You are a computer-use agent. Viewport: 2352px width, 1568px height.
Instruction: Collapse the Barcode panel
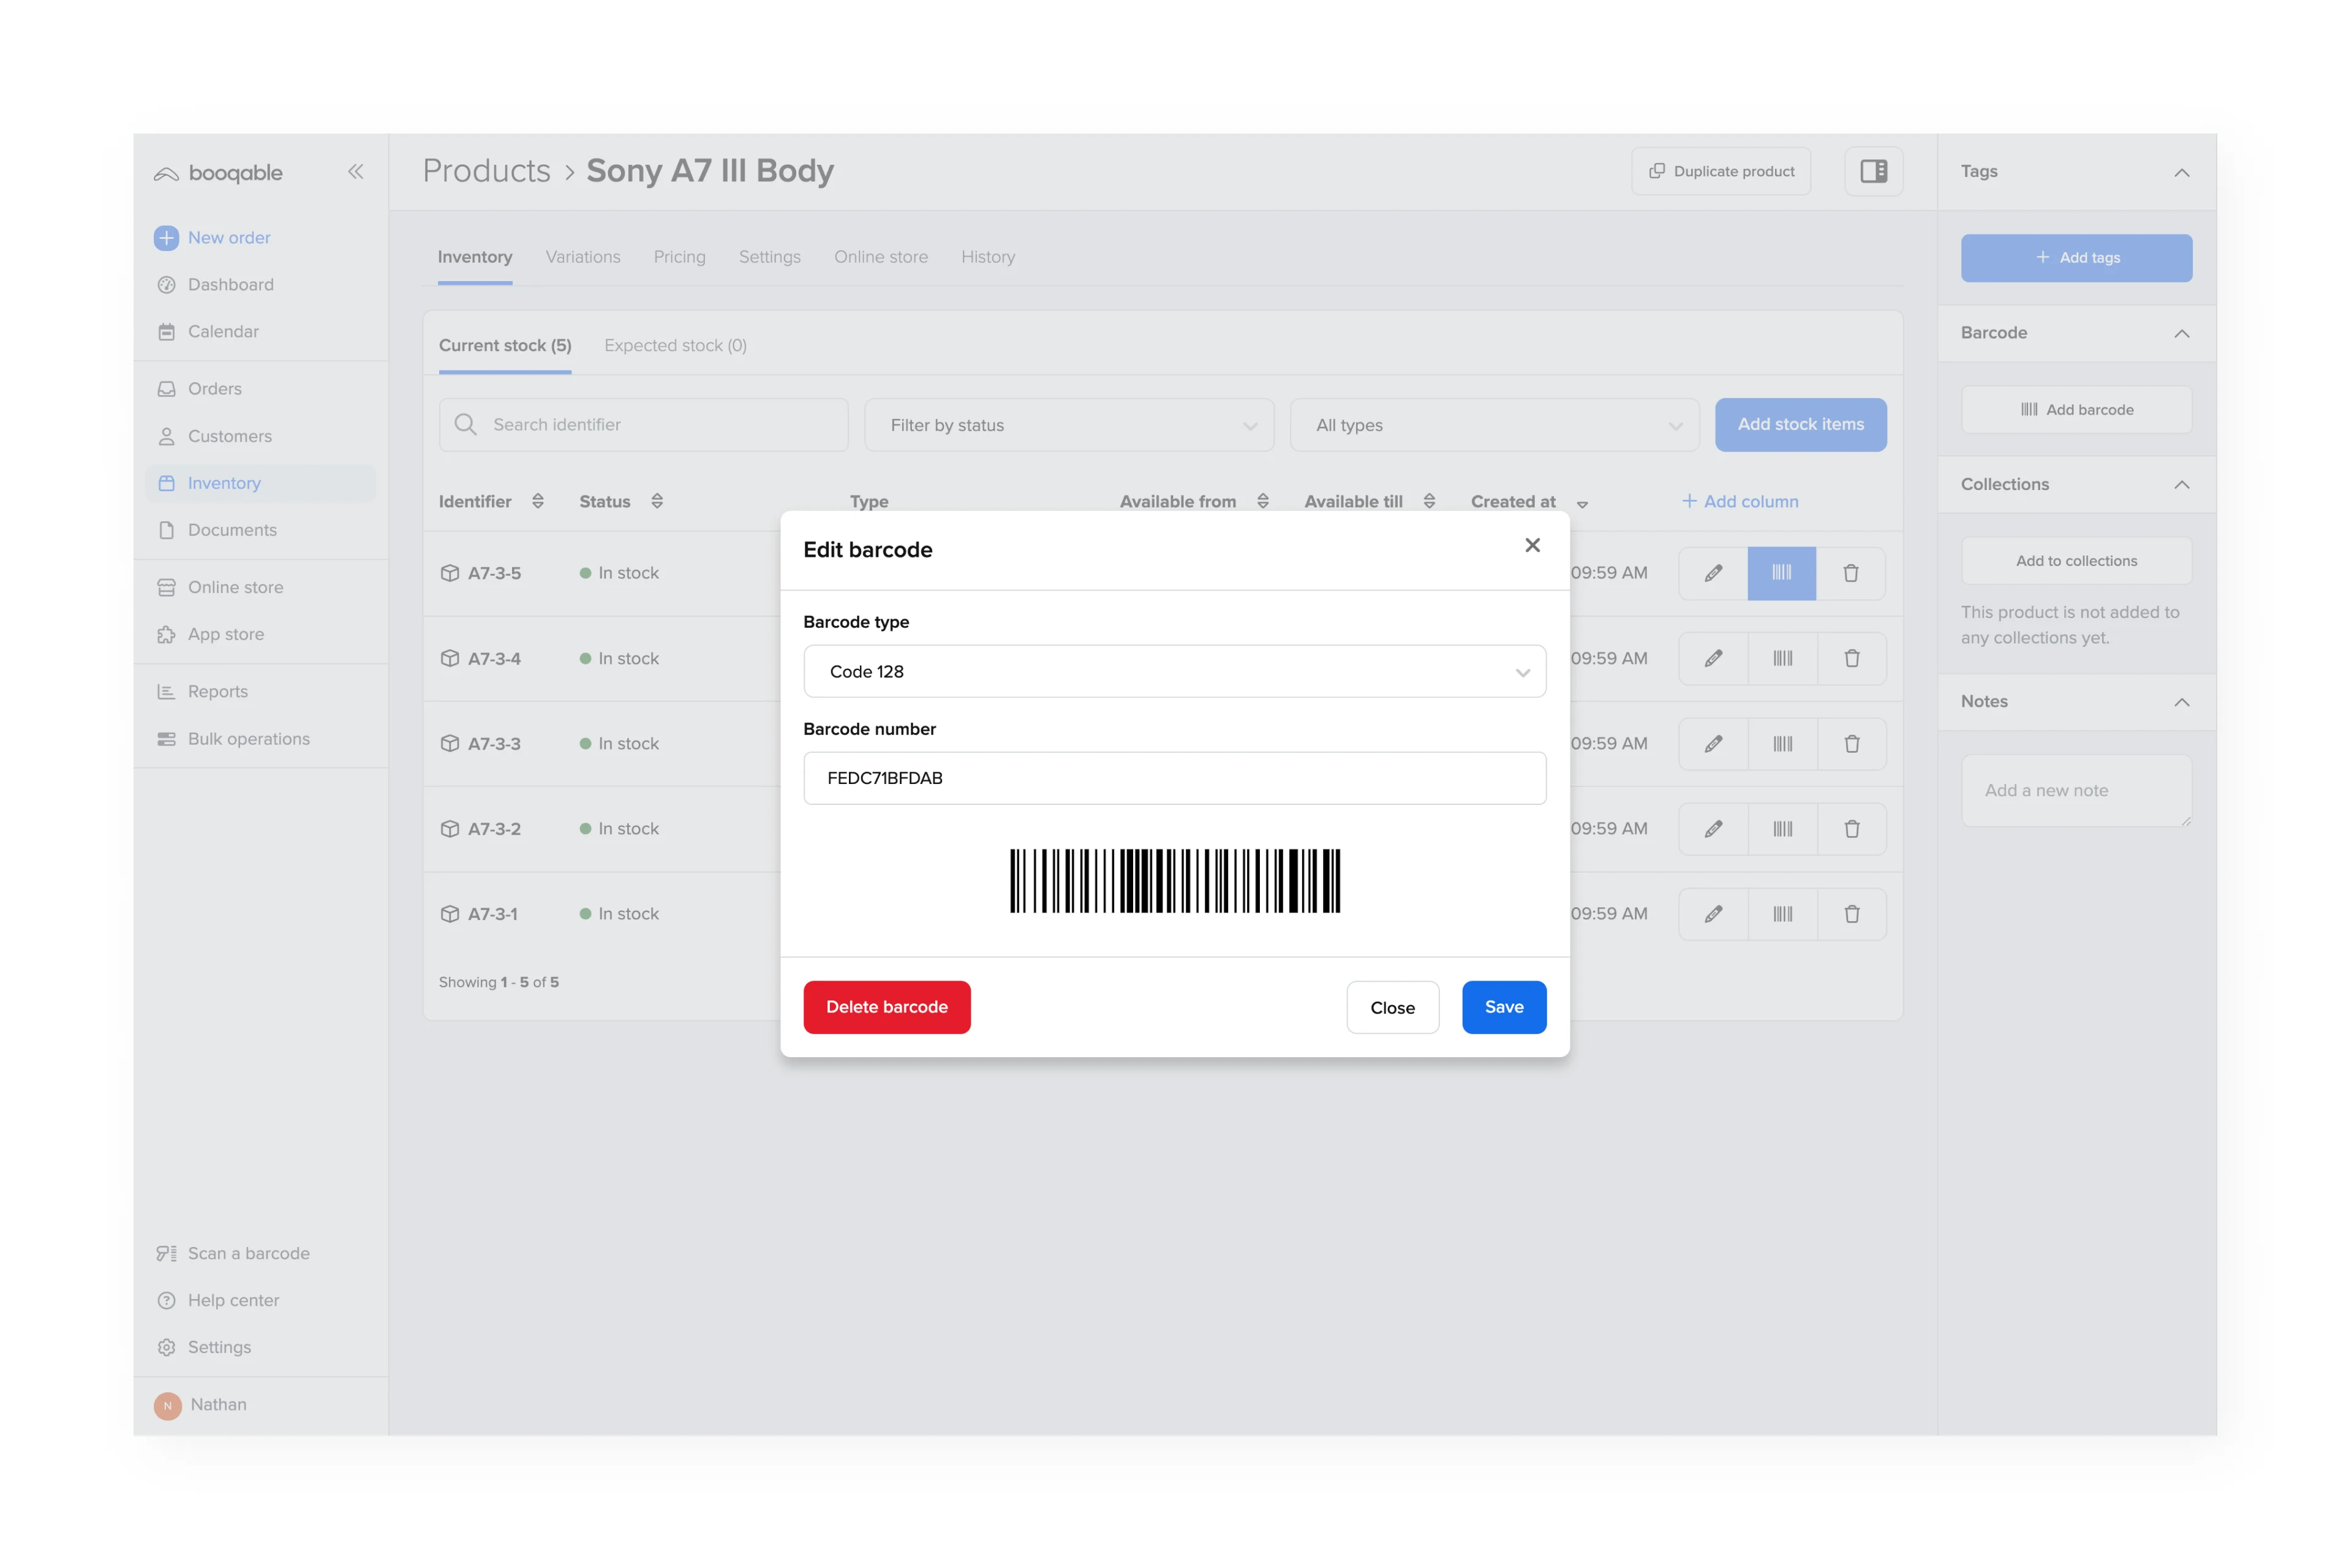click(2181, 334)
